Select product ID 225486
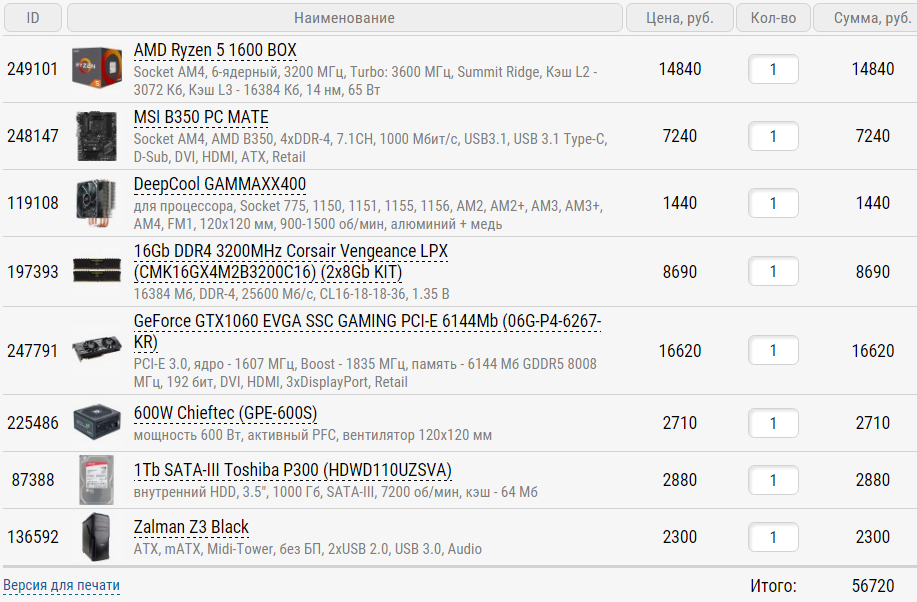The height and width of the screenshot is (602, 917). click(33, 422)
